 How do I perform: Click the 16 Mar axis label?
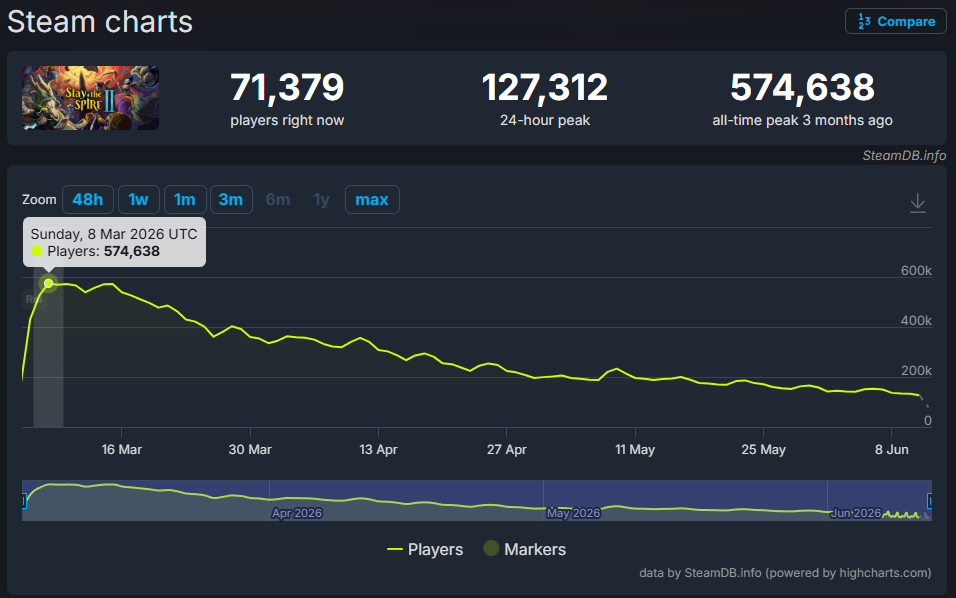pos(121,450)
